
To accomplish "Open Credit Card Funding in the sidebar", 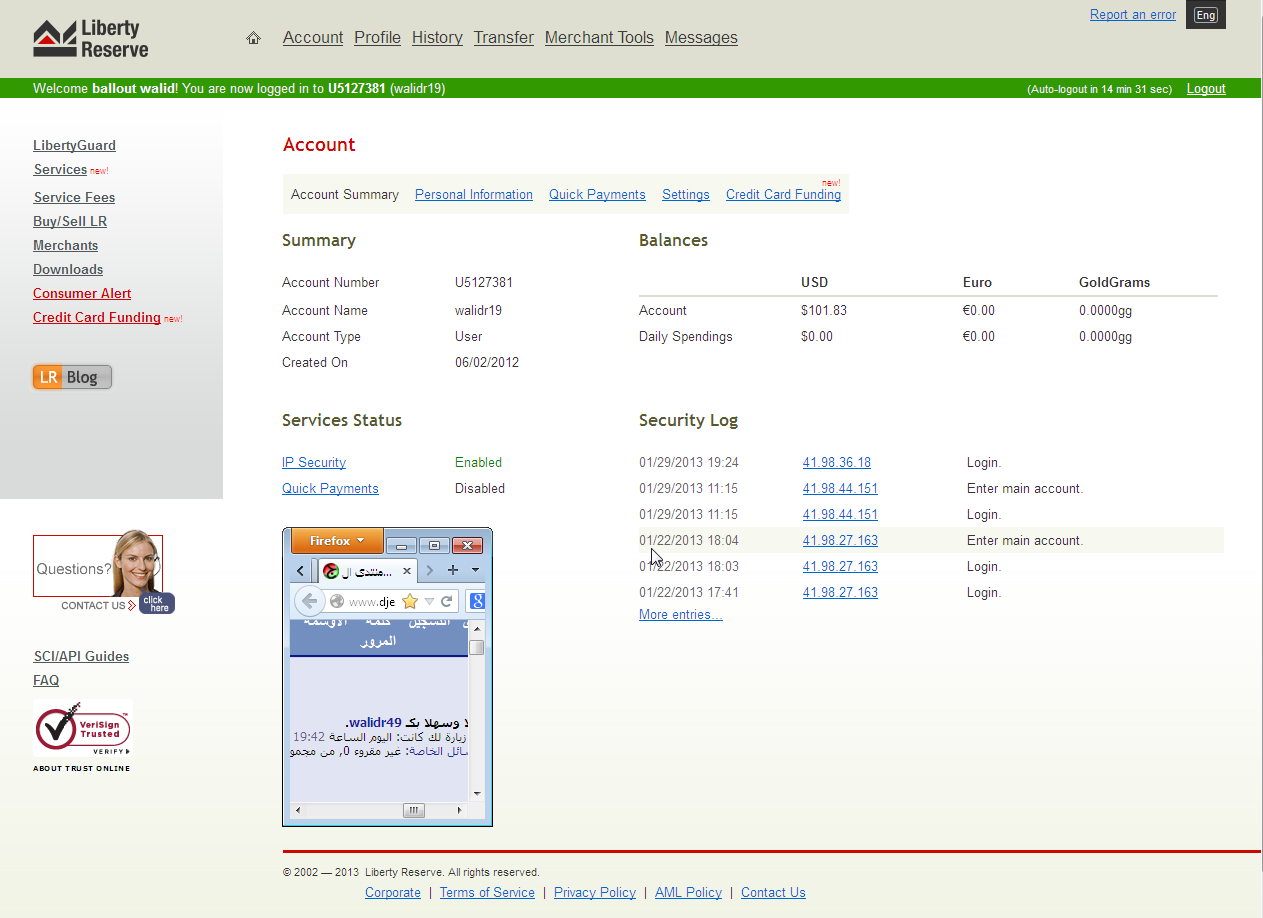I will (97, 318).
